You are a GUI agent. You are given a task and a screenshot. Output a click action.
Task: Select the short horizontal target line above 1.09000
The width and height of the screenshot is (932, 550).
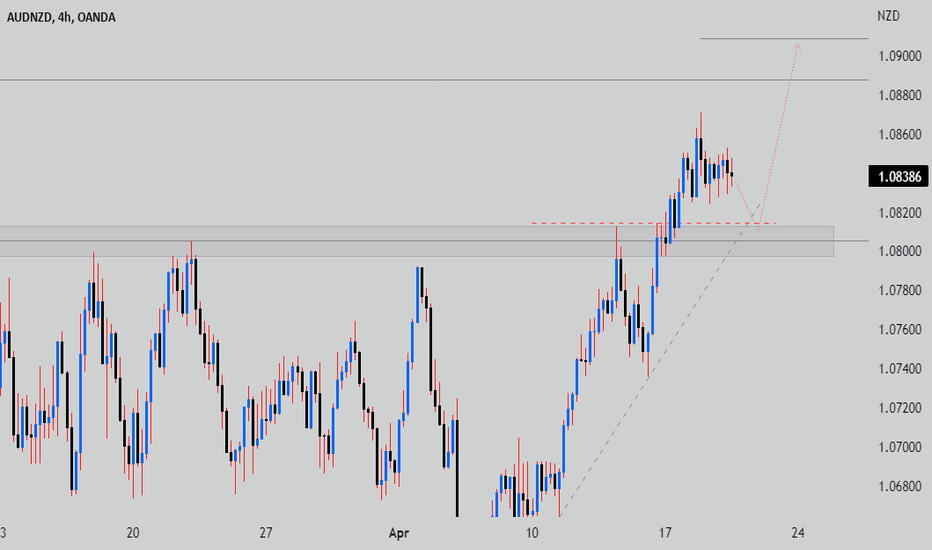point(784,39)
